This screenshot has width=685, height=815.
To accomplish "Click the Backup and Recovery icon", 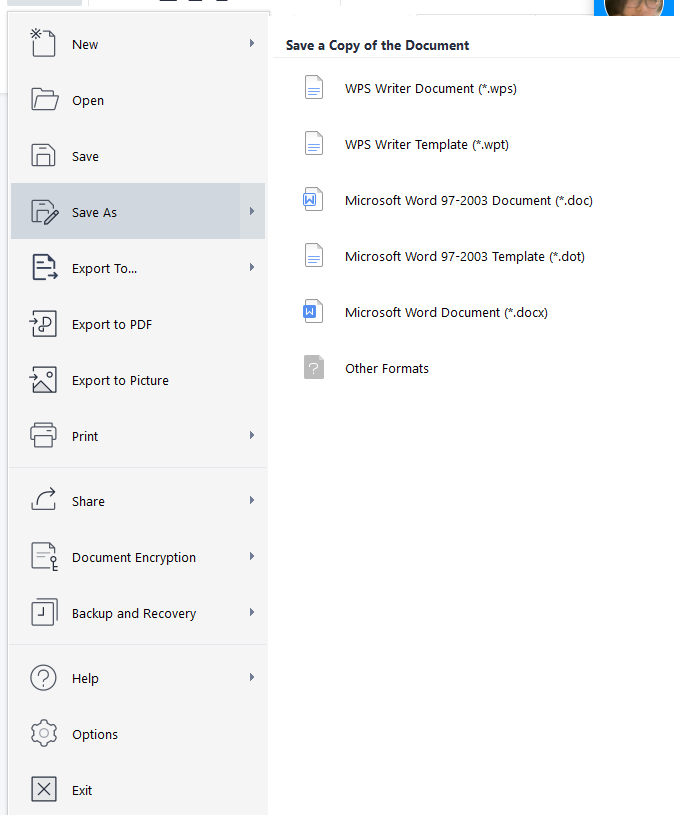I will click(x=44, y=613).
